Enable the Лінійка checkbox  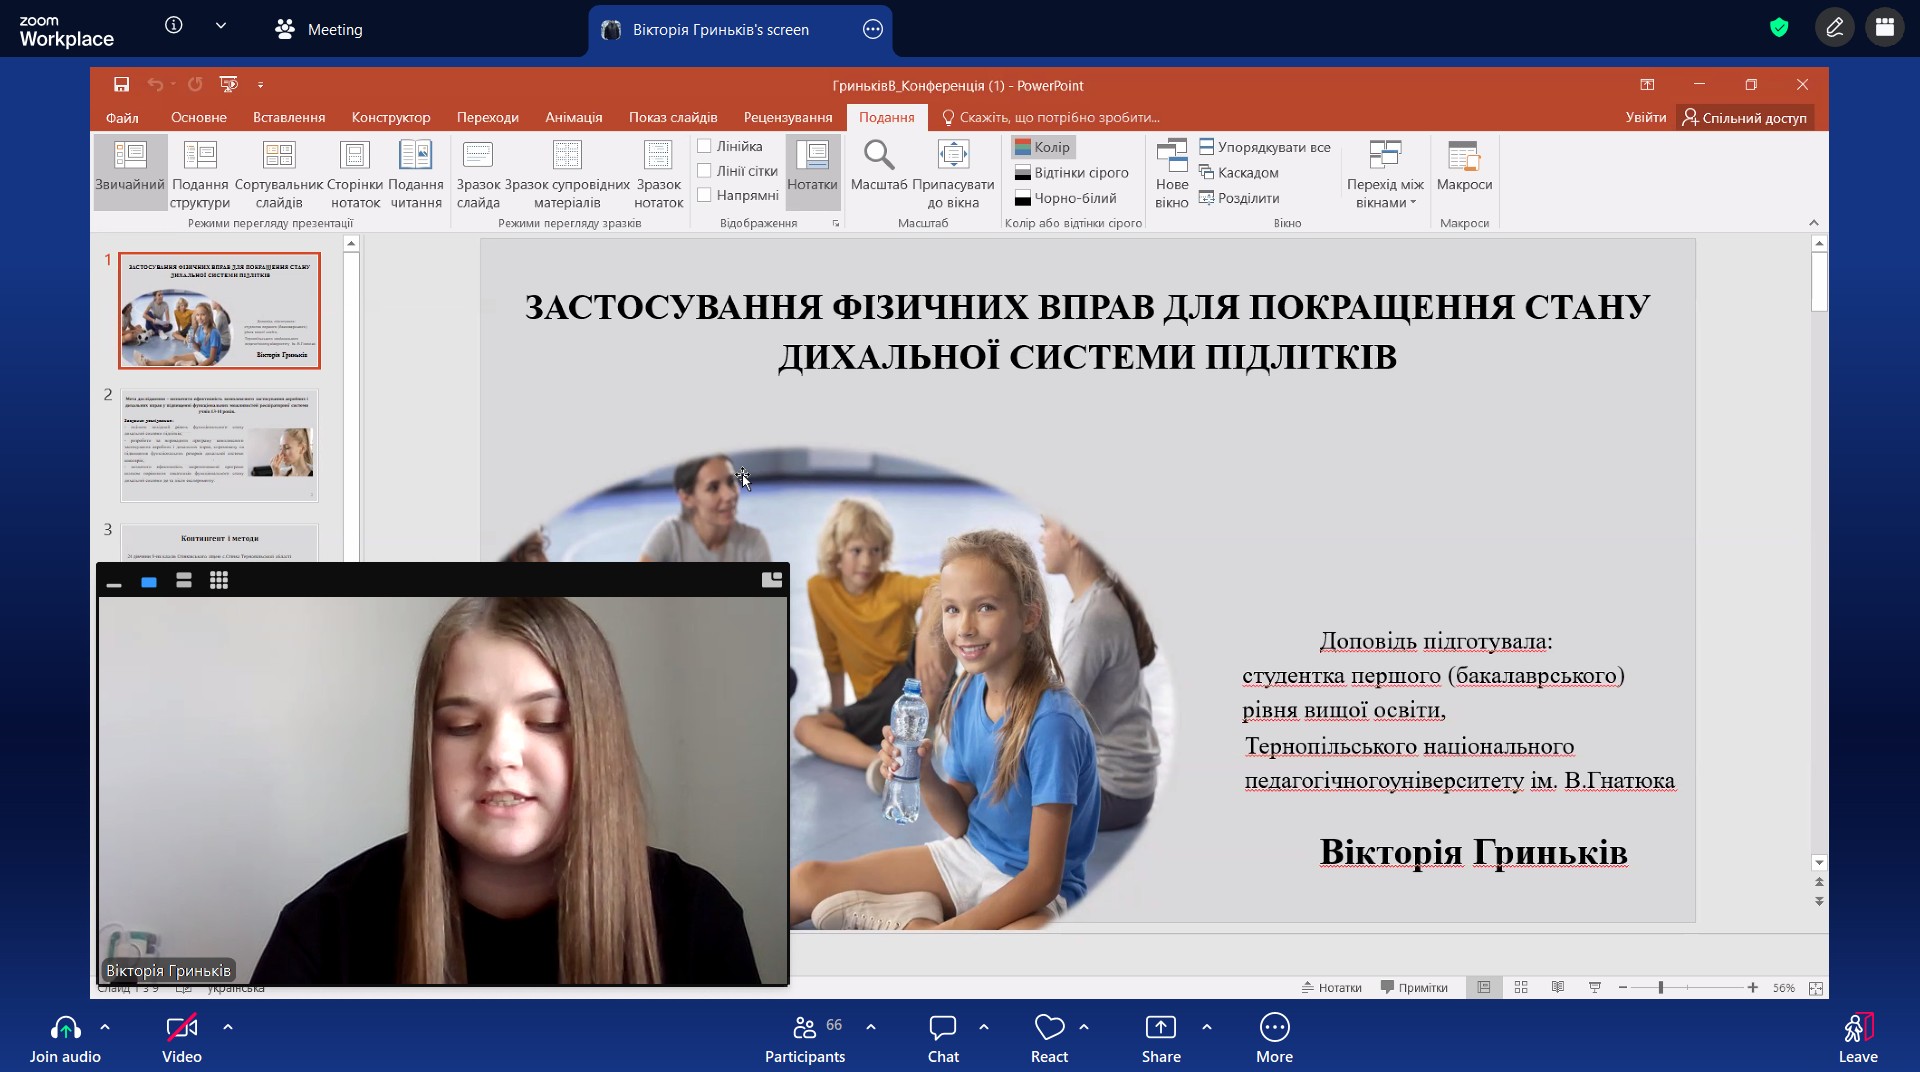pos(704,146)
